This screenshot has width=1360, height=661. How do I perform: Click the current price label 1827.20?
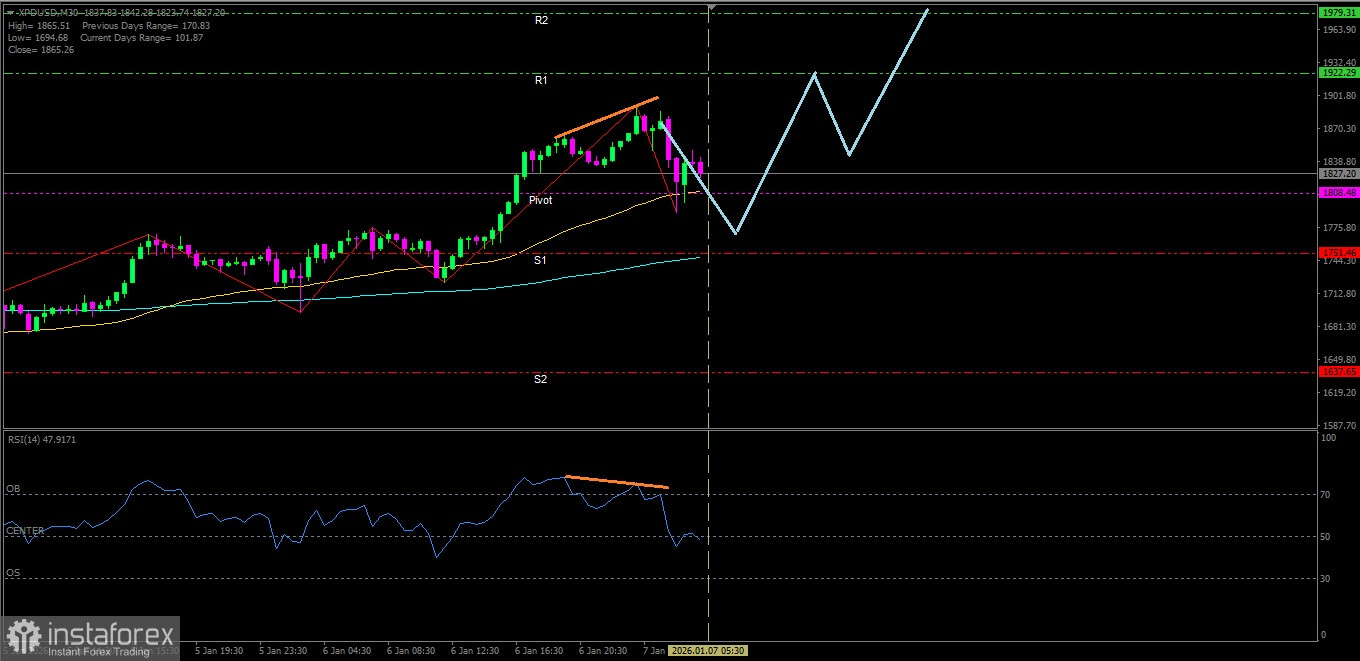click(x=1337, y=173)
